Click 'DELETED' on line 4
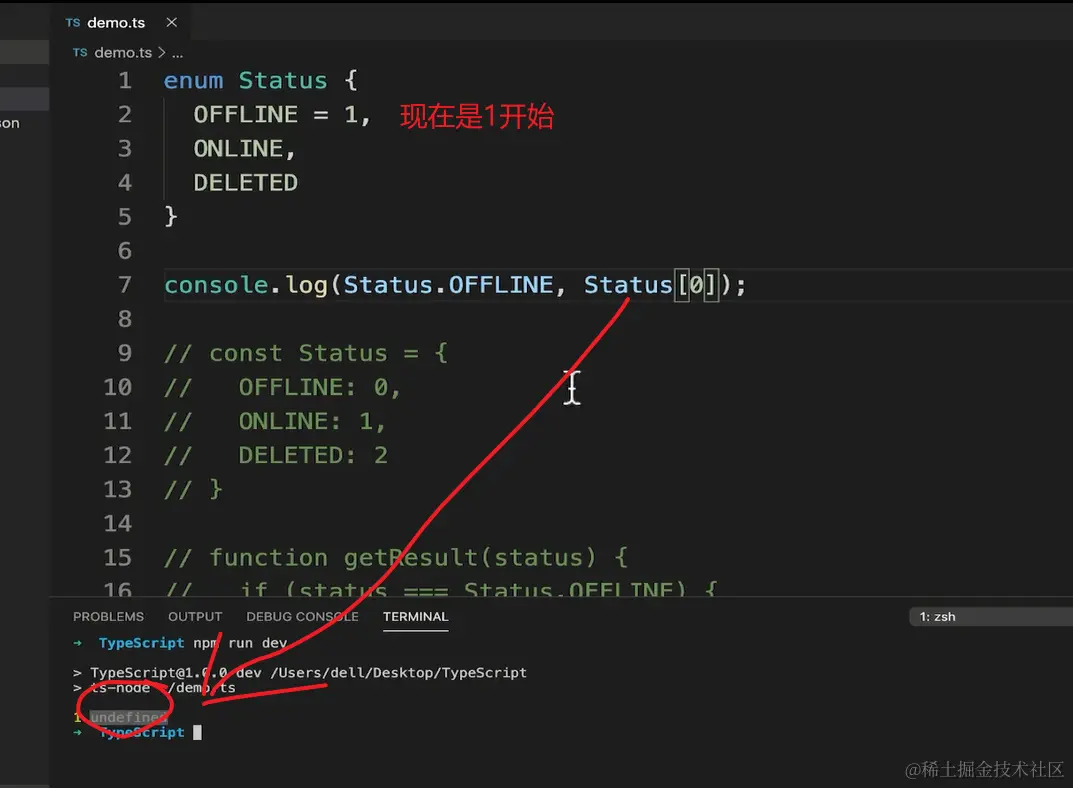Viewport: 1073px width, 788px height. (246, 183)
